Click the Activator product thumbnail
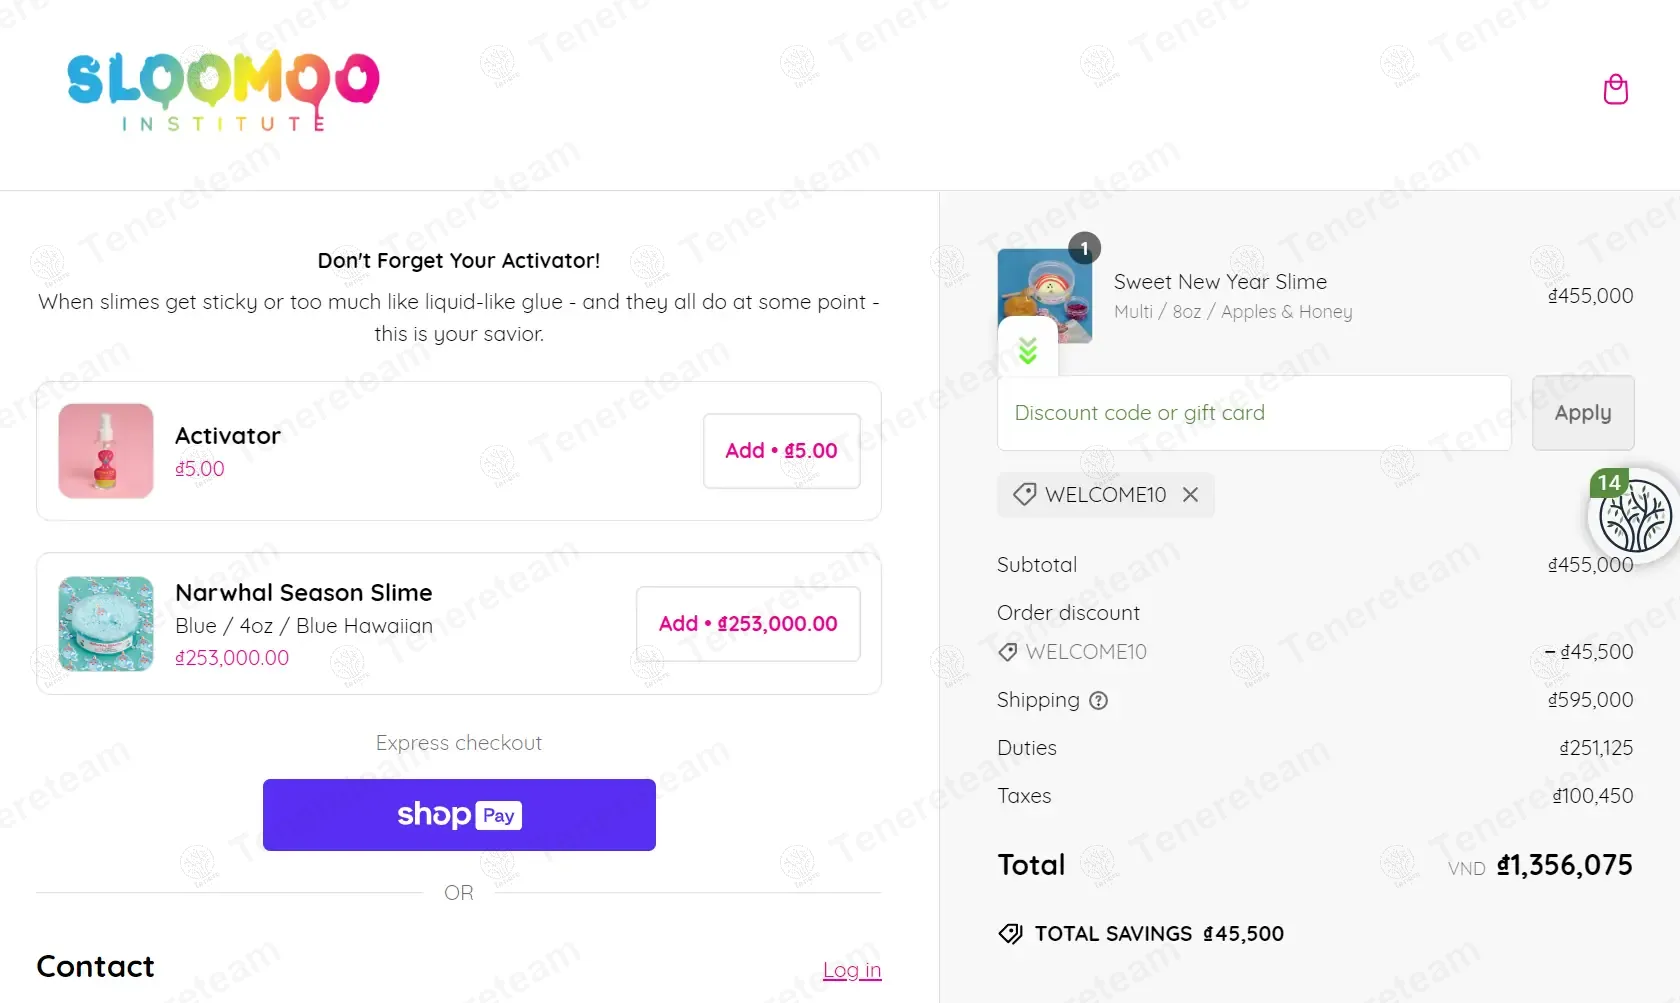This screenshot has width=1680, height=1003. (x=106, y=451)
